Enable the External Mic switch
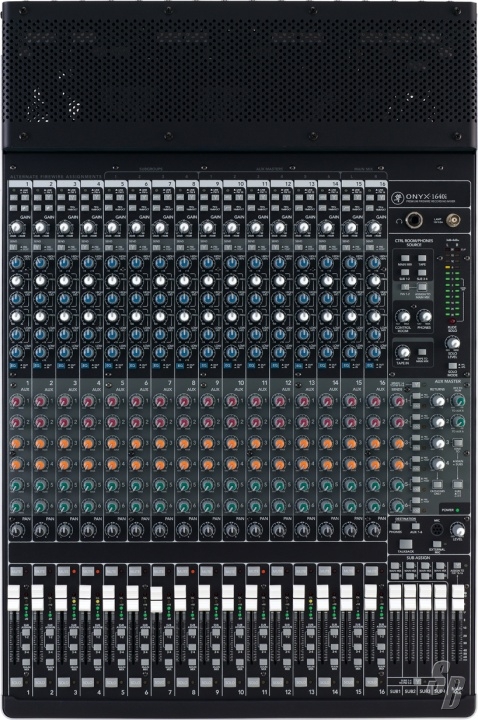 (x=437, y=544)
